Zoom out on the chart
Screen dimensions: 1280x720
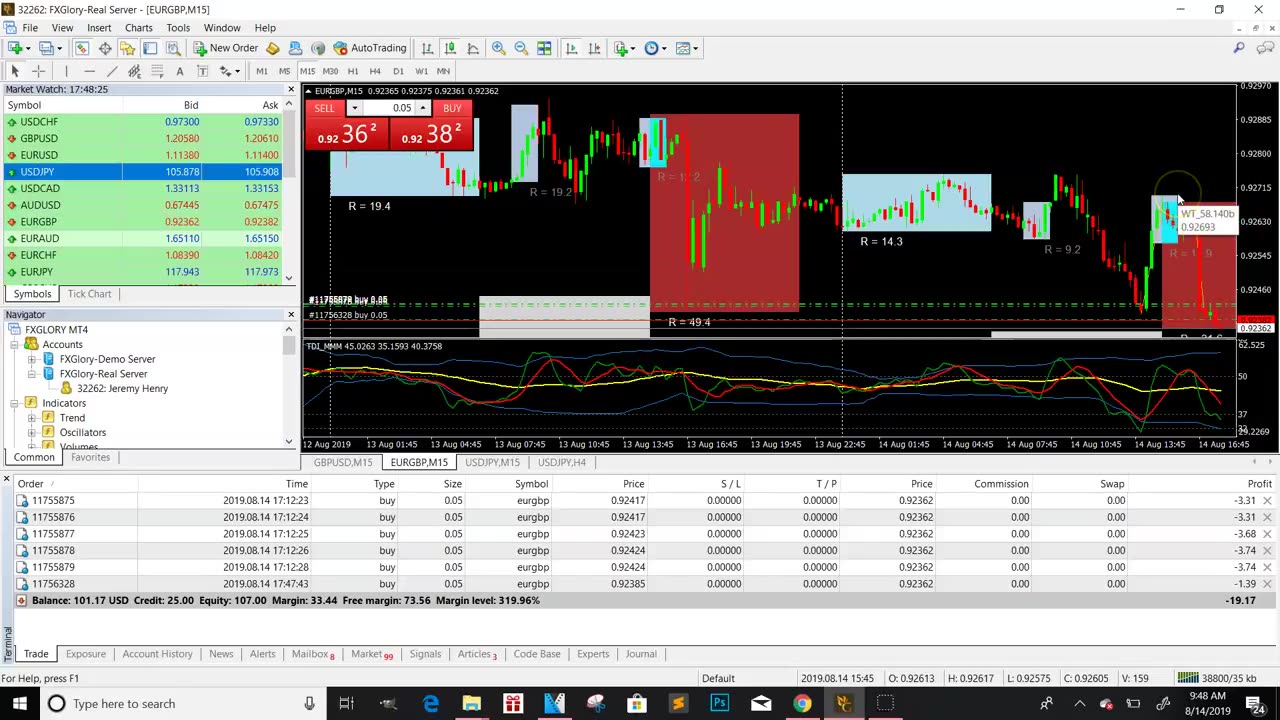click(x=521, y=48)
